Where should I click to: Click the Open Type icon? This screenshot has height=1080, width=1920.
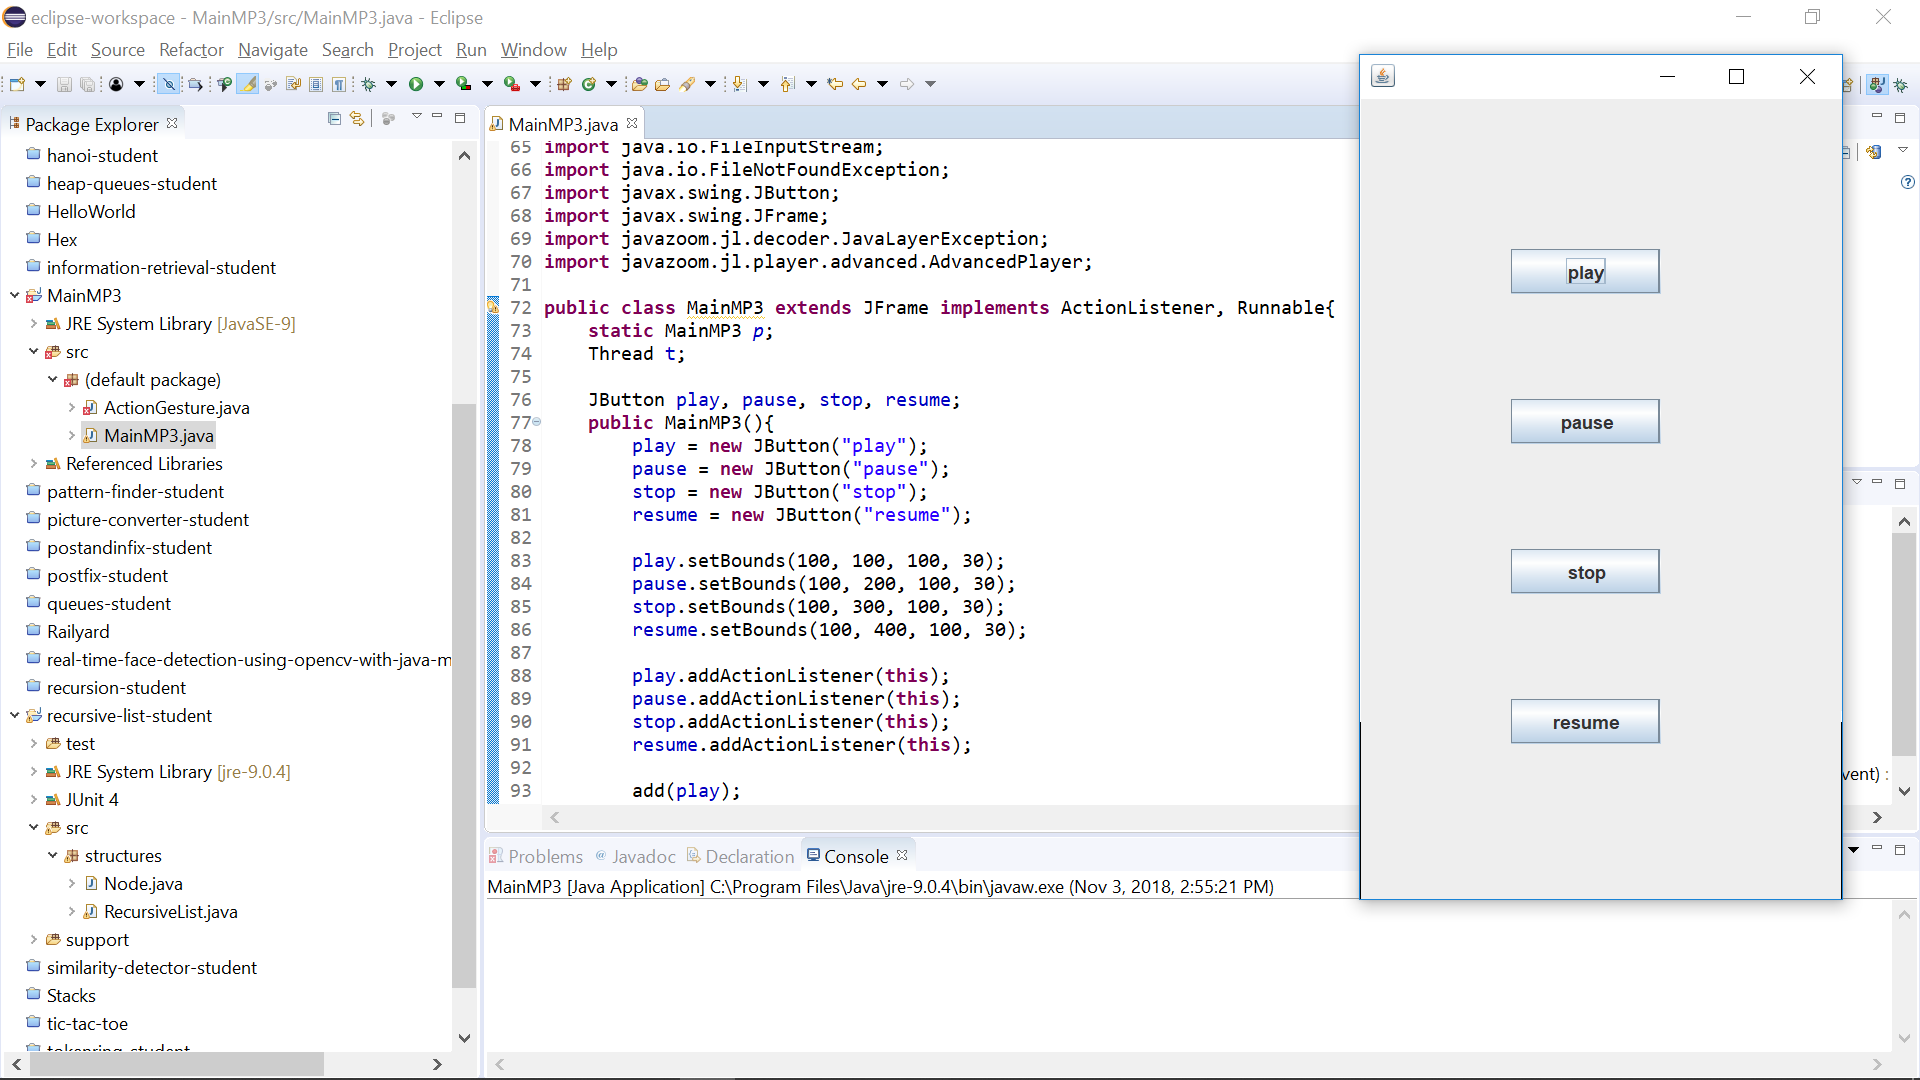(639, 84)
